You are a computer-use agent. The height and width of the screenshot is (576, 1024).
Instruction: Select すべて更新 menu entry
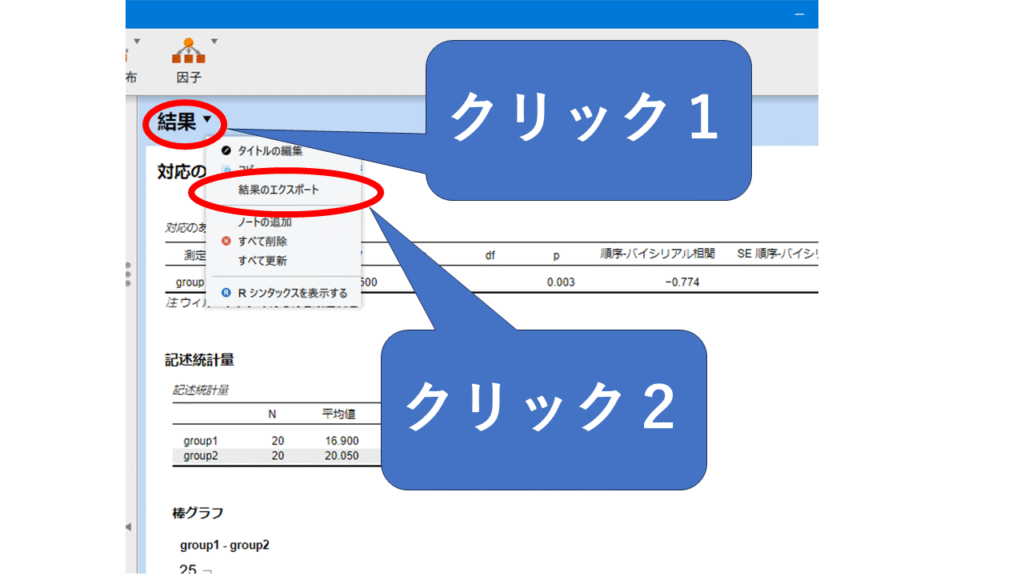tap(262, 261)
